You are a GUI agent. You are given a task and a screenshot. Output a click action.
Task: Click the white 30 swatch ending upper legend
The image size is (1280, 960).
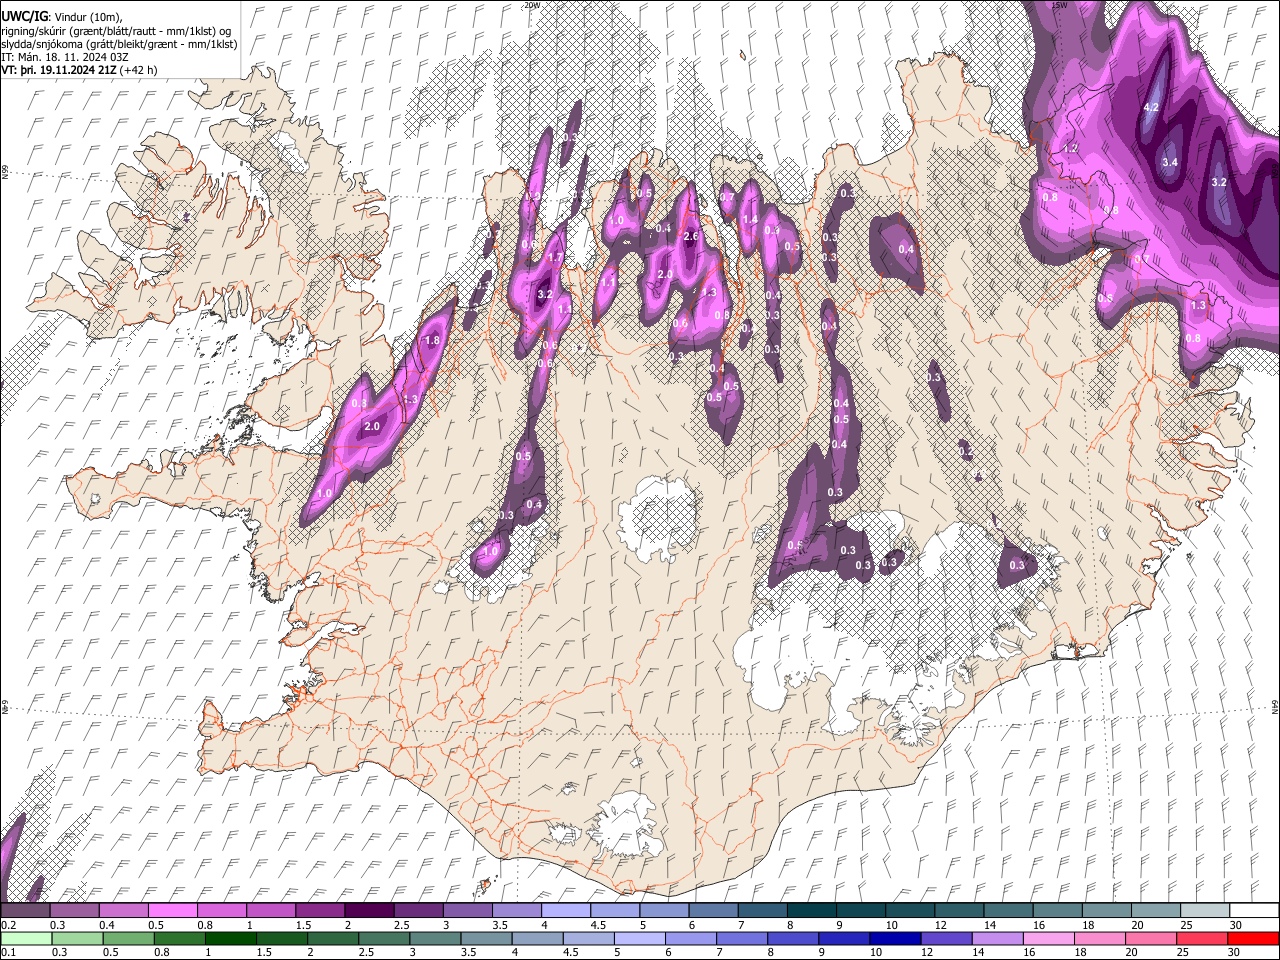[1254, 911]
